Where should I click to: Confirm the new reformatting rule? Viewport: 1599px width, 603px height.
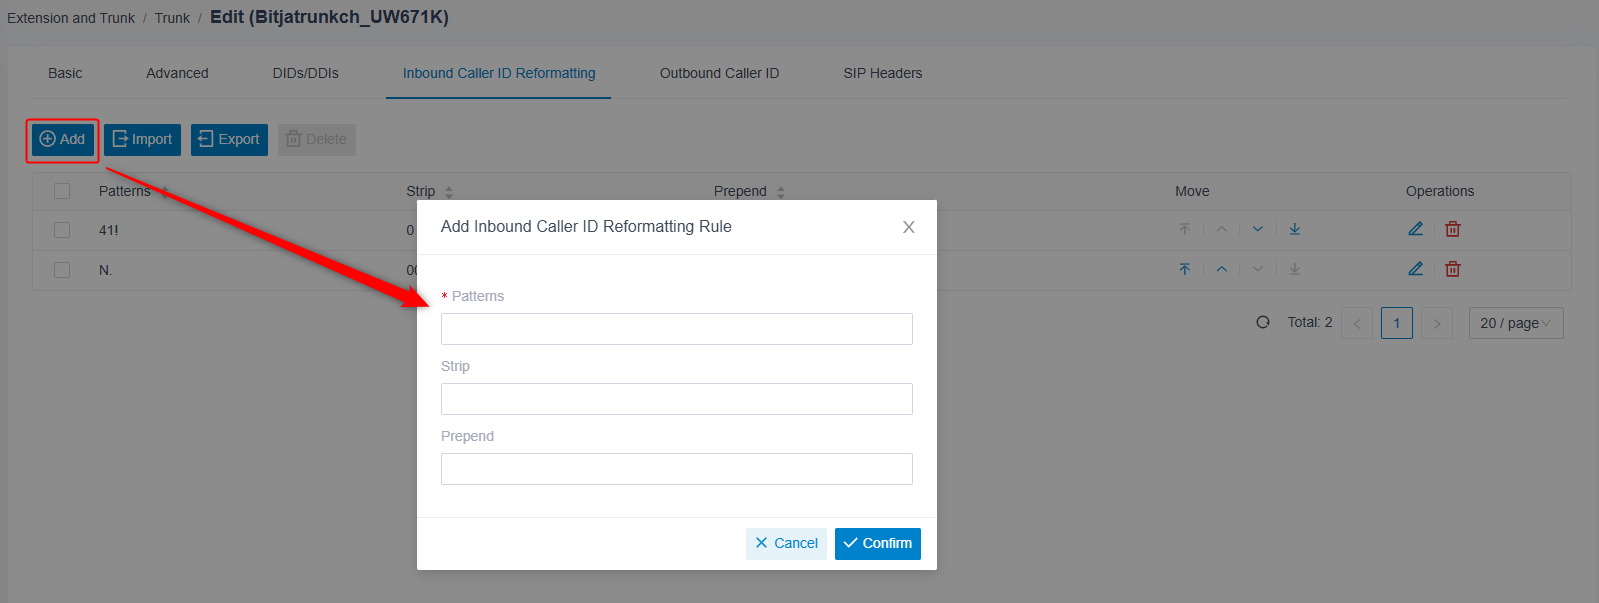pos(877,543)
